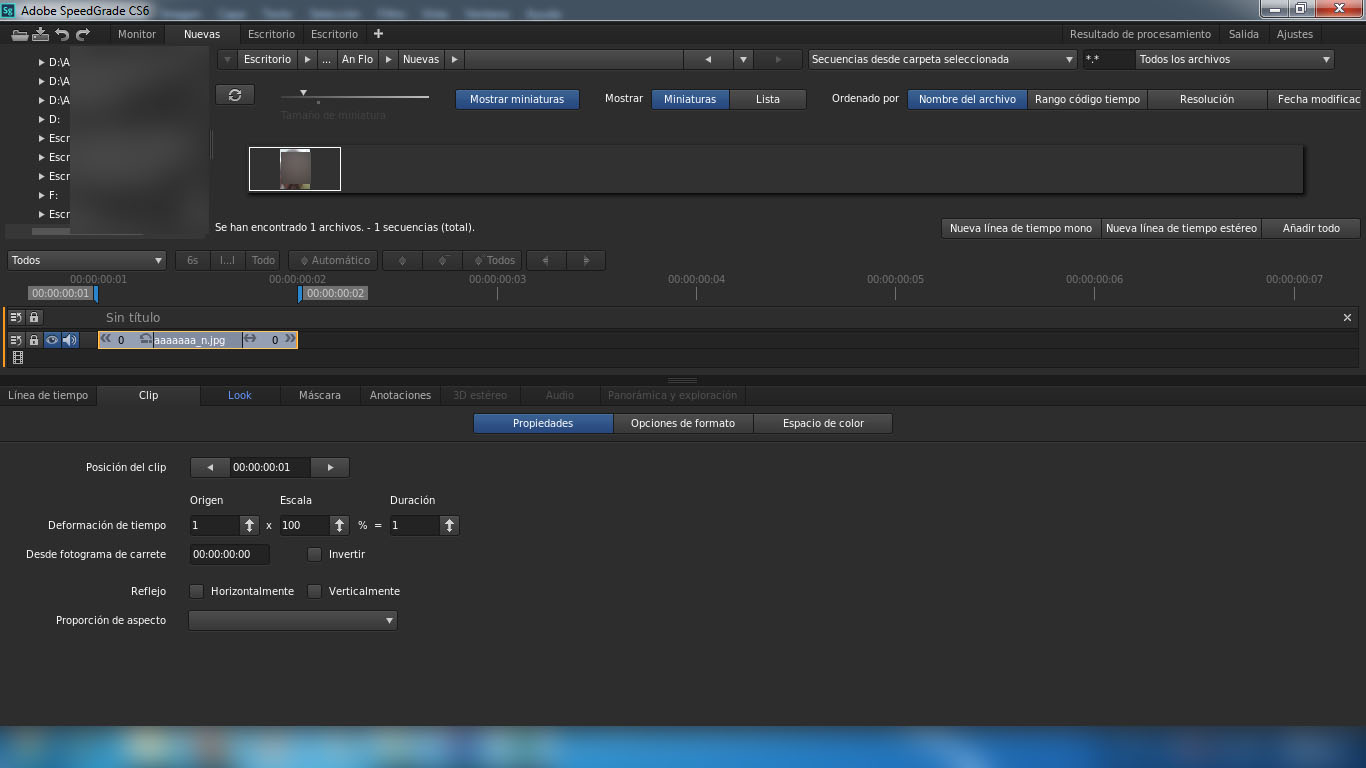Go to next keyframe arrow

(x=586, y=260)
